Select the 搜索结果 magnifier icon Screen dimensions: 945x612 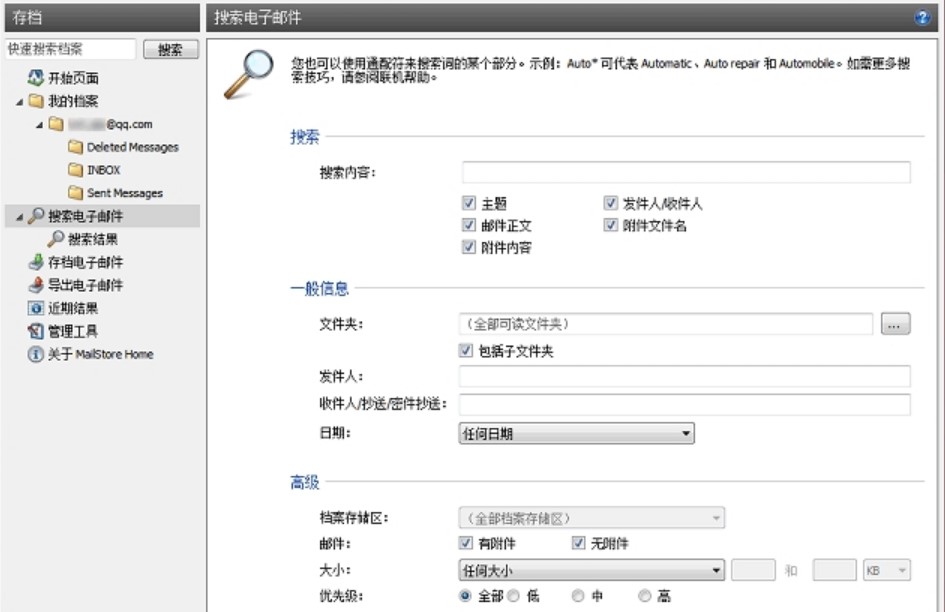(x=55, y=239)
